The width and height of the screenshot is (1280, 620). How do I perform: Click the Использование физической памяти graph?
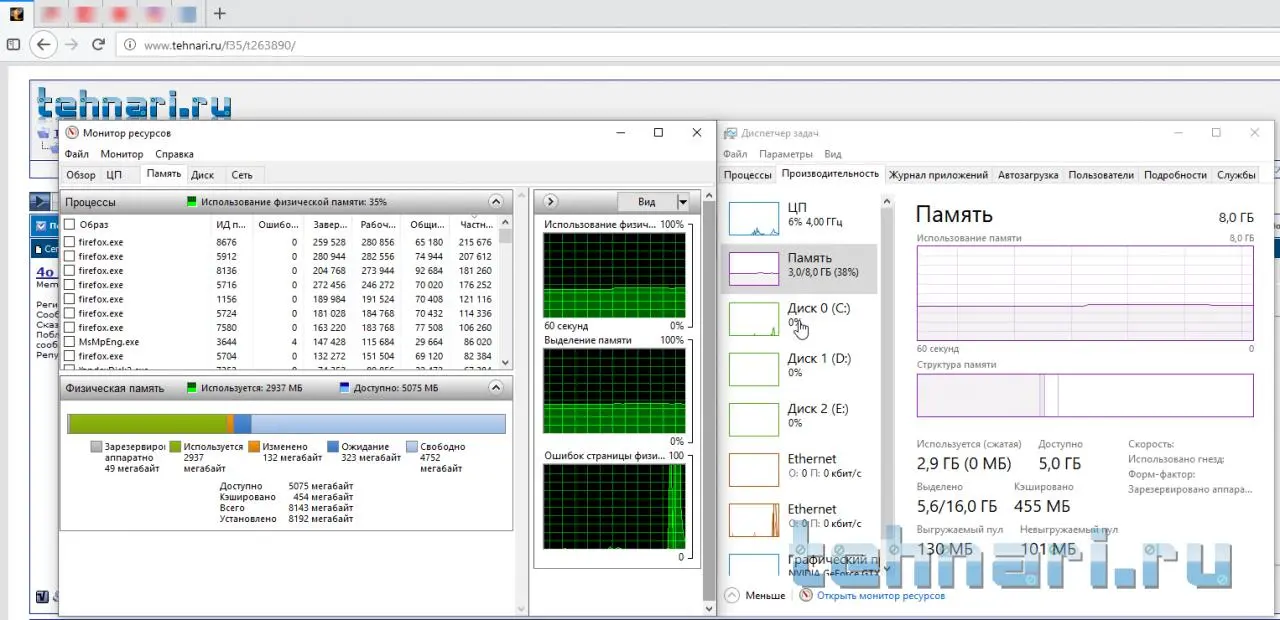pyautogui.click(x=615, y=275)
